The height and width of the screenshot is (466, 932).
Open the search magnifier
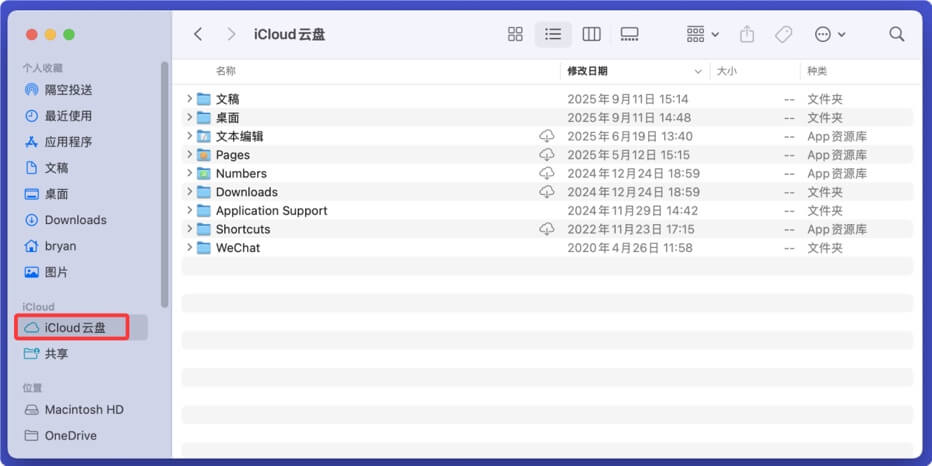896,34
